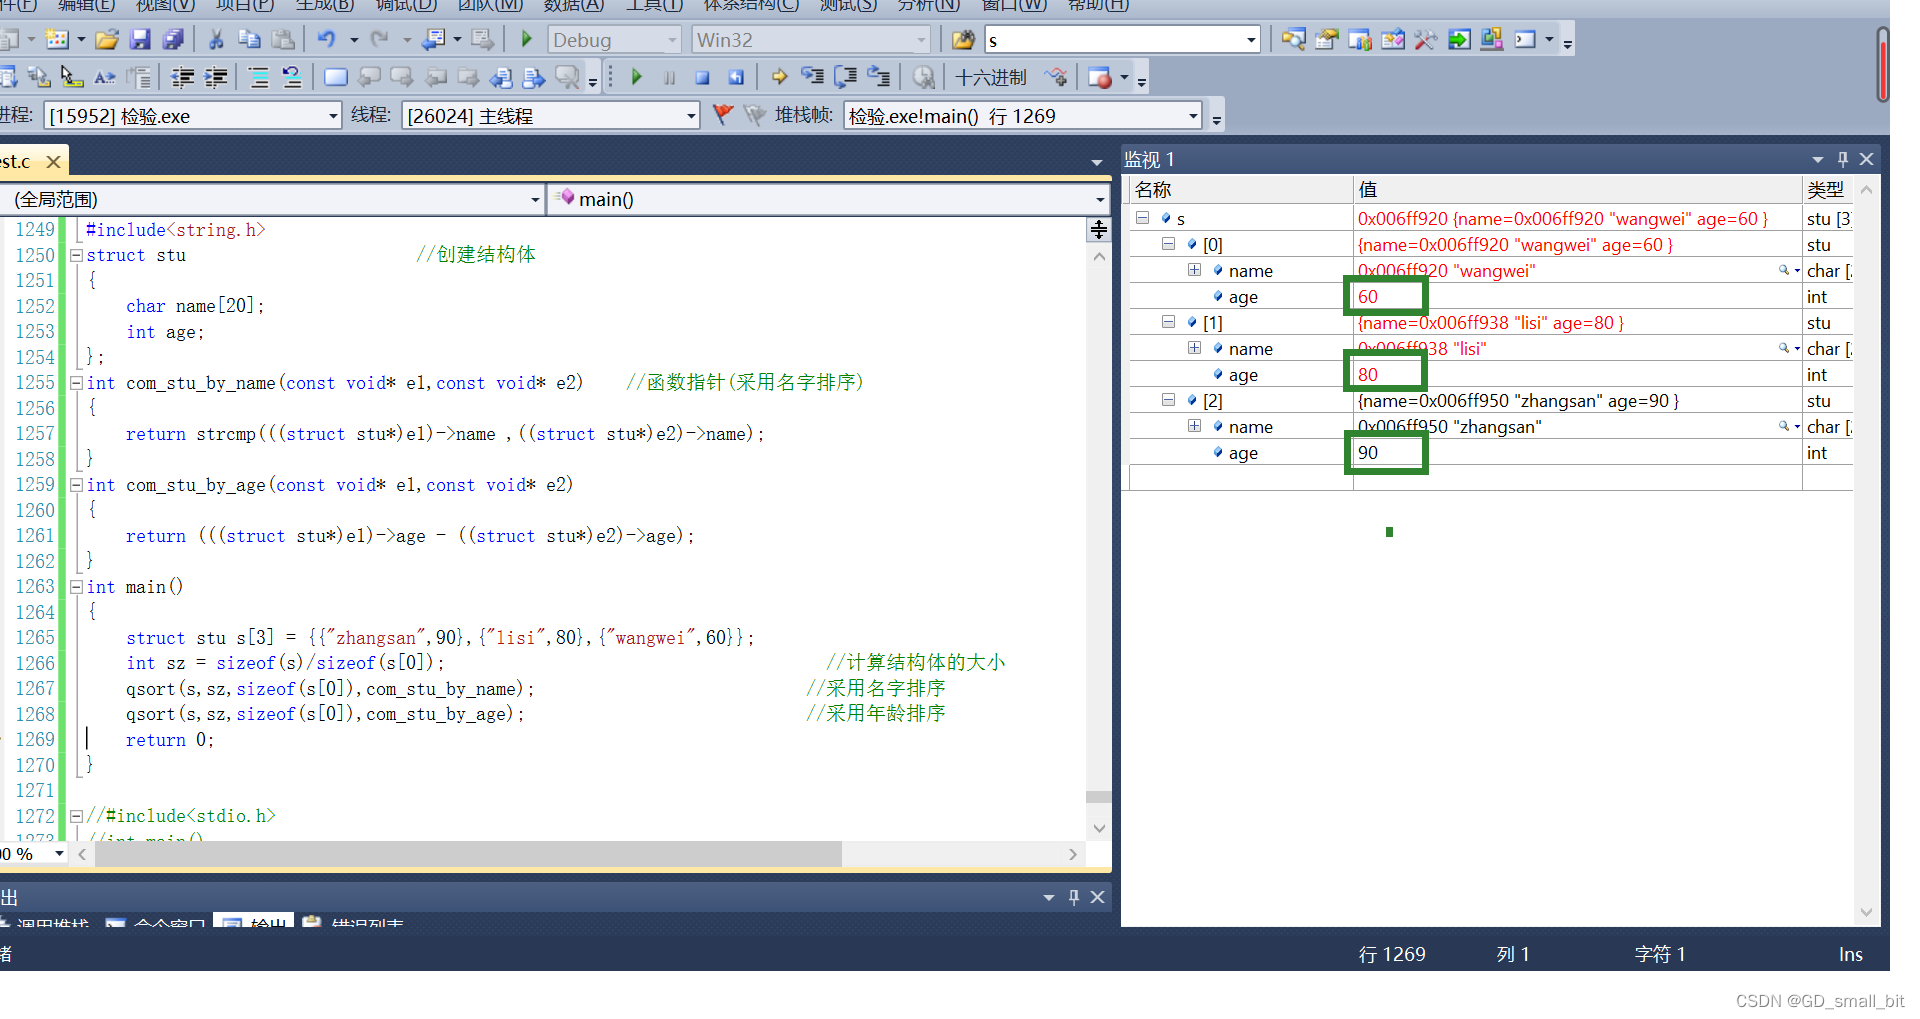The width and height of the screenshot is (1920, 1019).
Task: Click the find combo box containing s
Action: (x=1122, y=40)
